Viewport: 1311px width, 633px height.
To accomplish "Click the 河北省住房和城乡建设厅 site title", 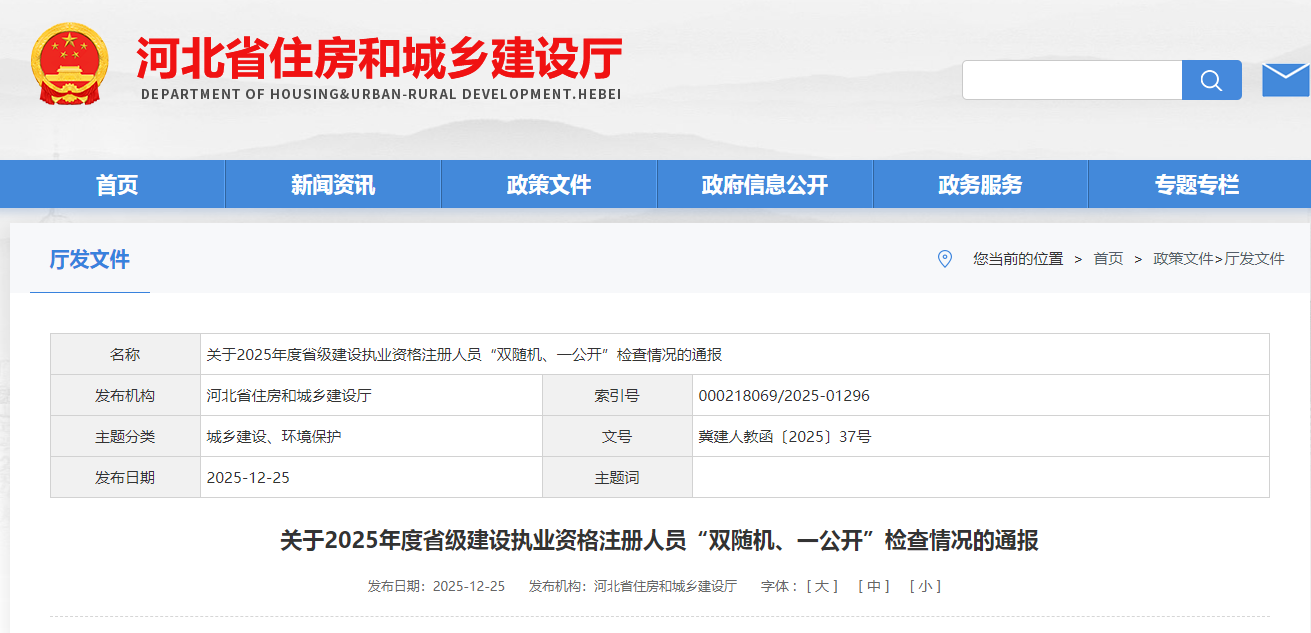I will point(380,60).
